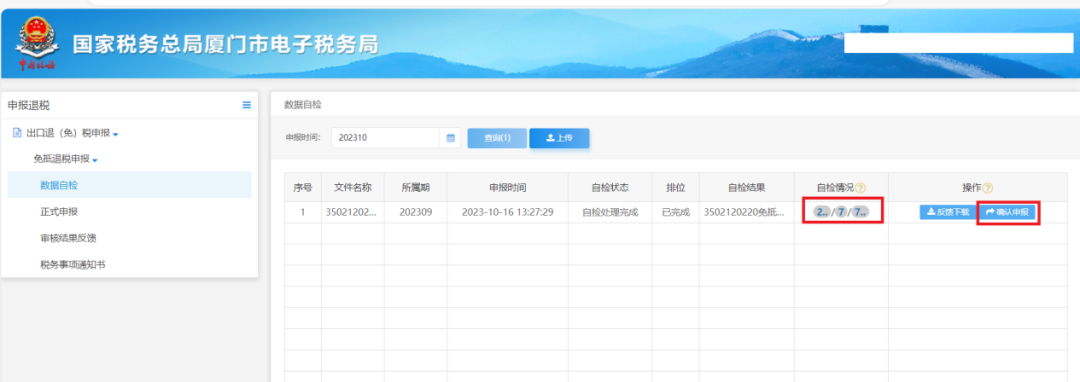Click the 自检结果 column header

tap(747, 187)
